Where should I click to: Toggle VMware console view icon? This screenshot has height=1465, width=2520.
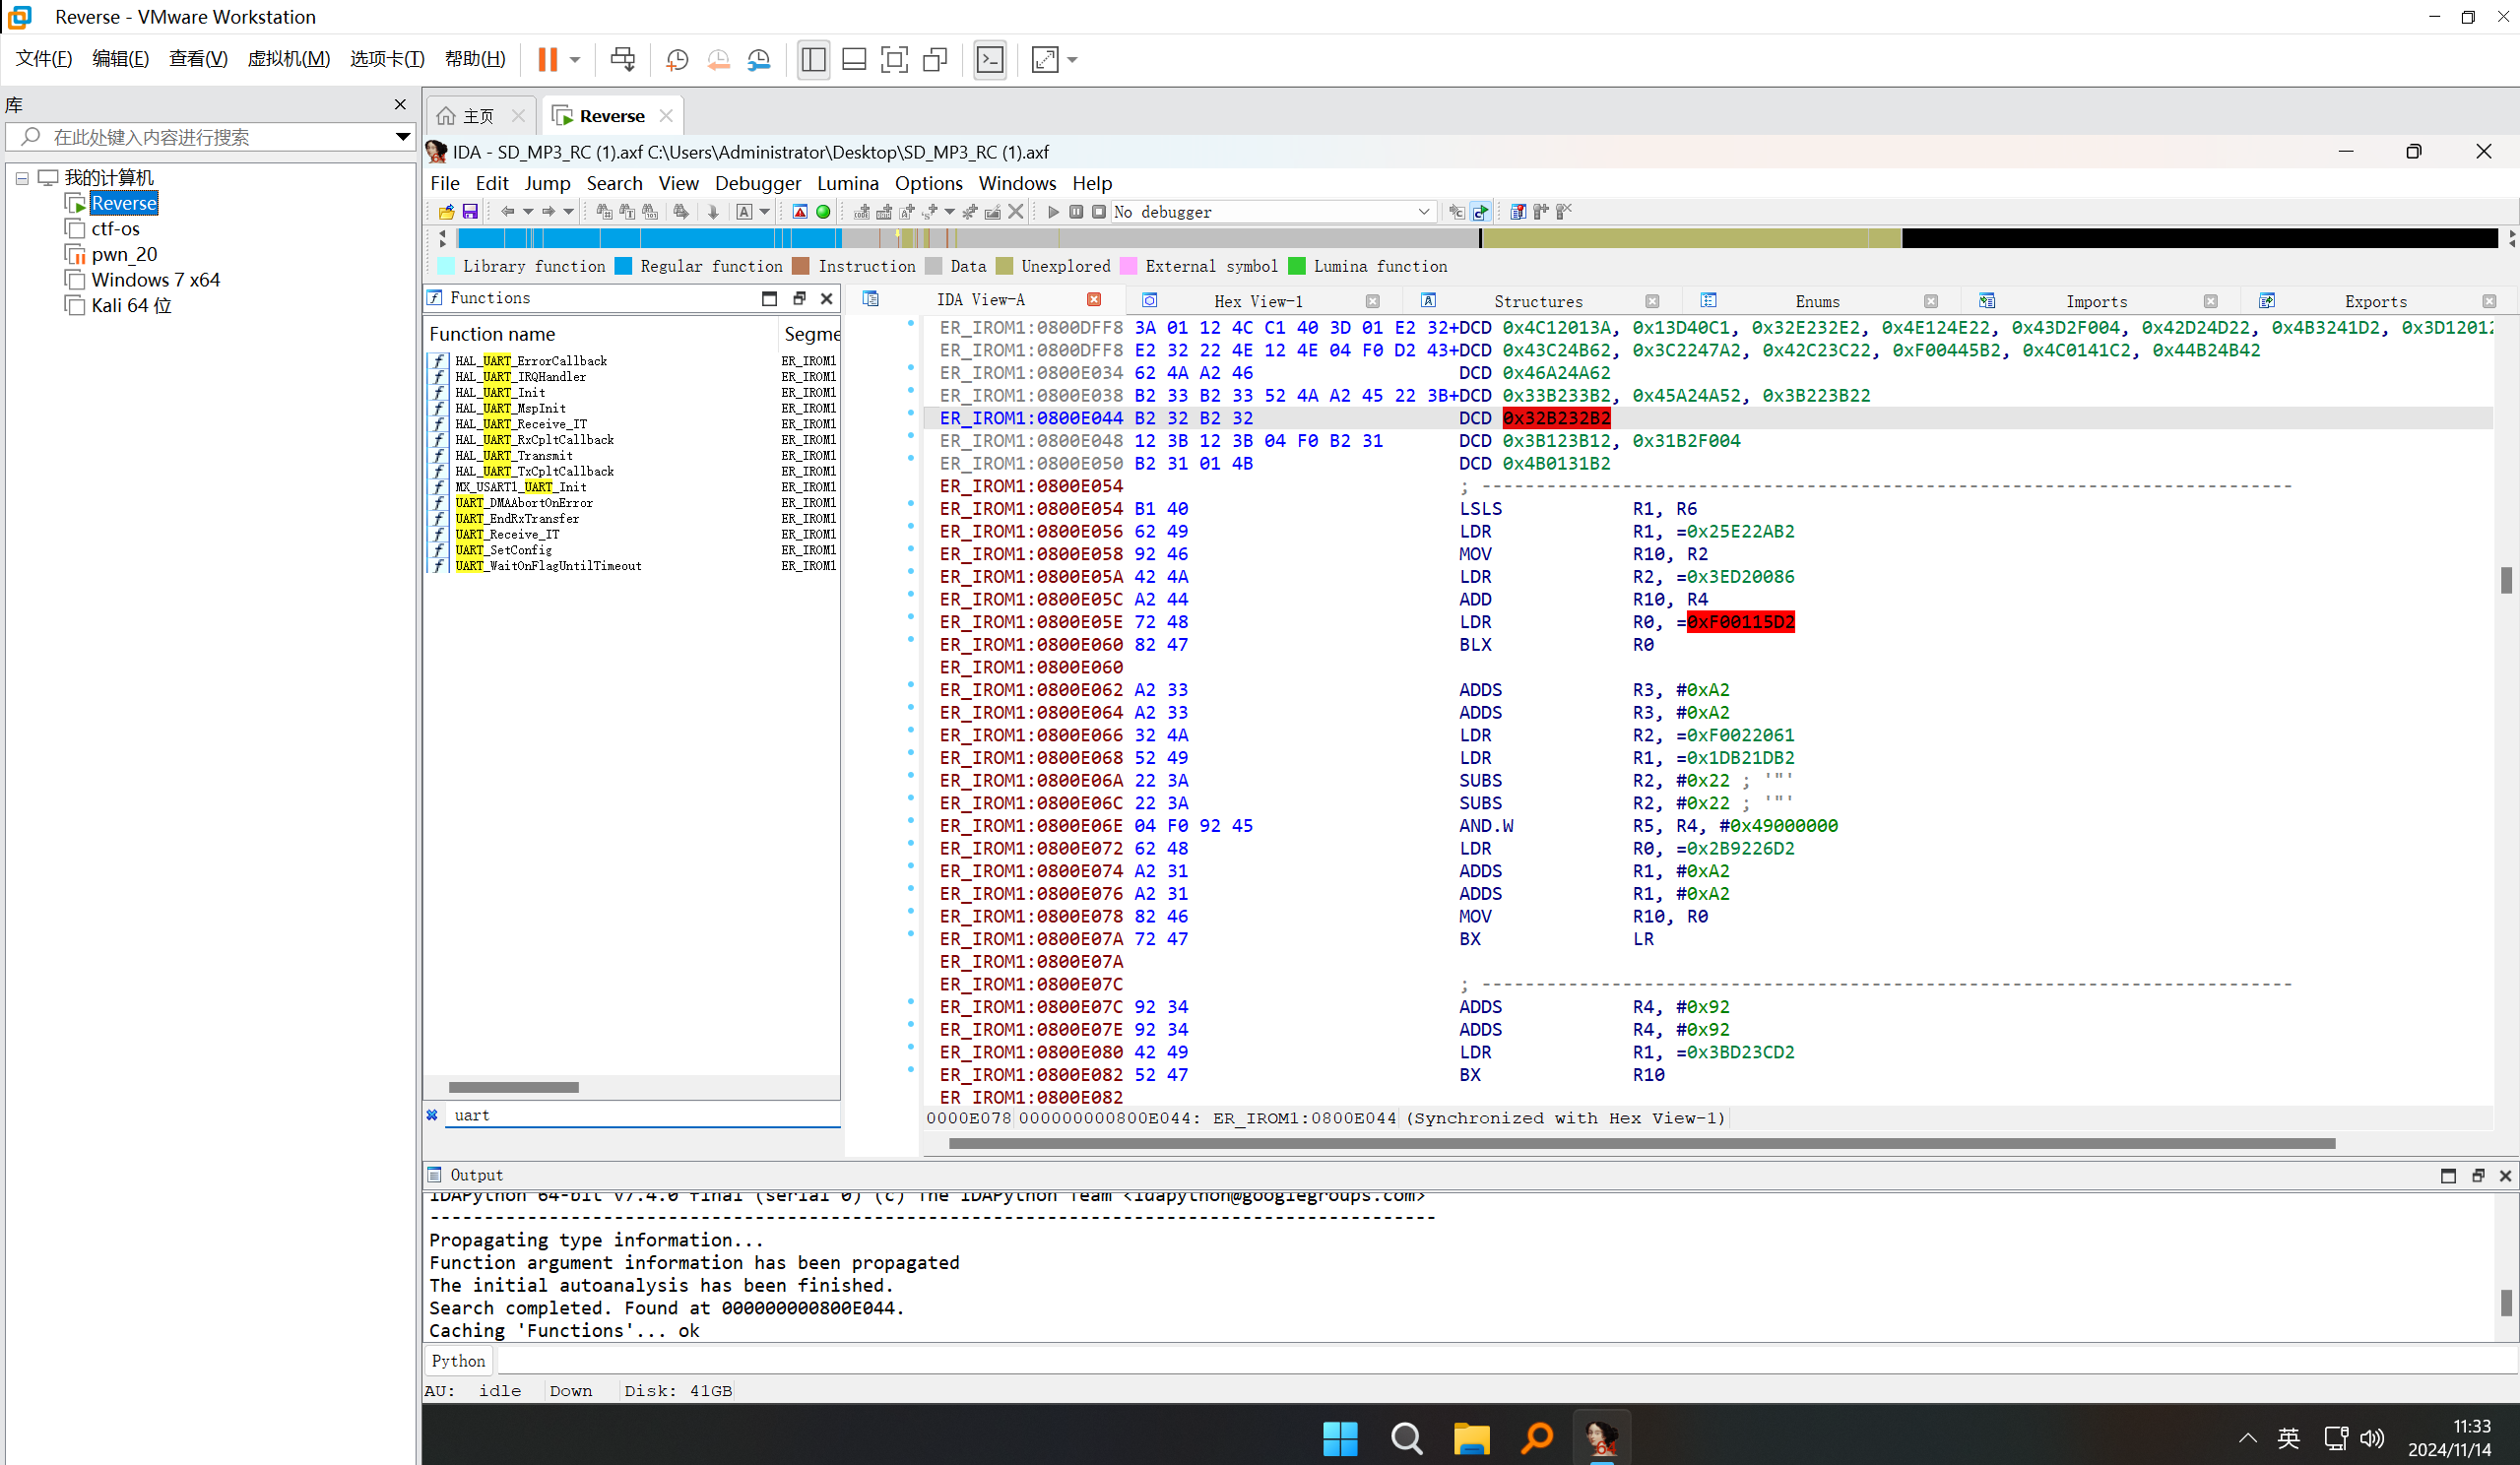pos(990,60)
